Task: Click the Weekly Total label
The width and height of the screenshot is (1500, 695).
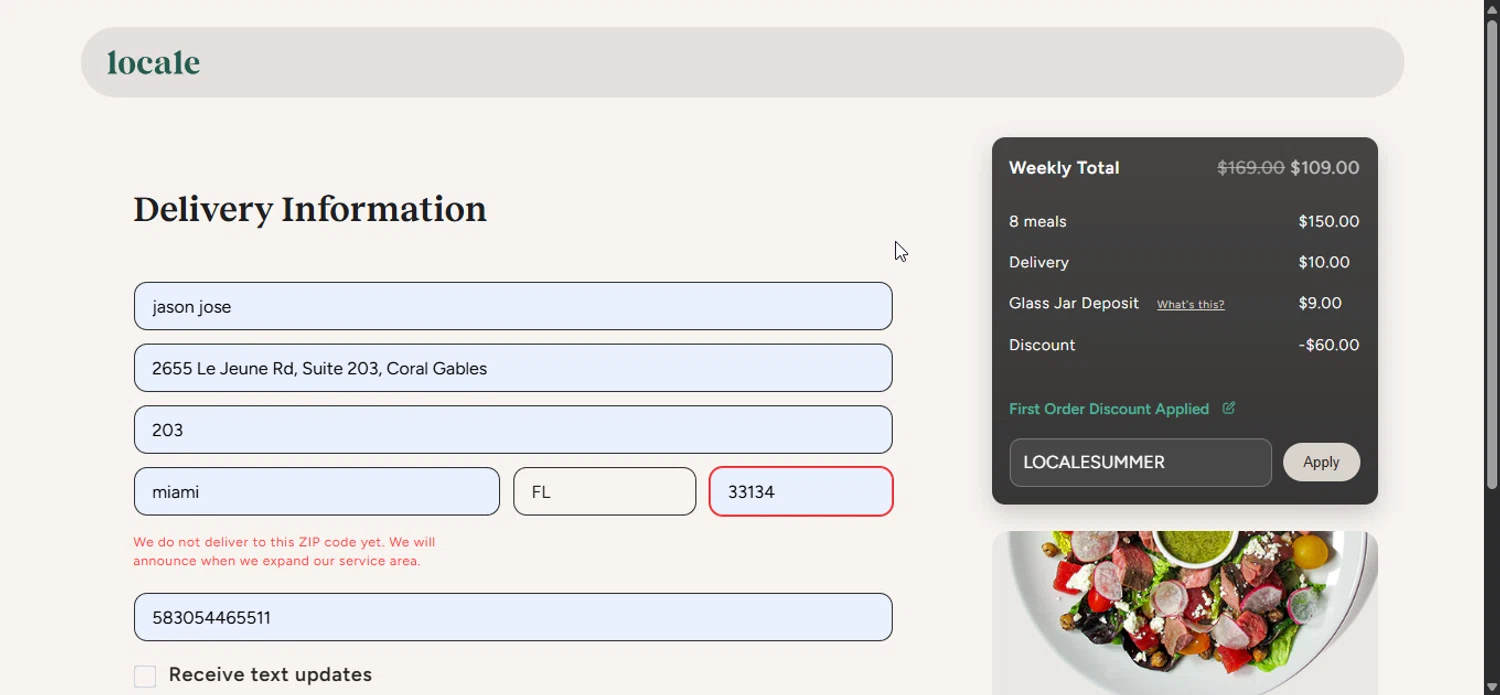Action: click(1064, 168)
